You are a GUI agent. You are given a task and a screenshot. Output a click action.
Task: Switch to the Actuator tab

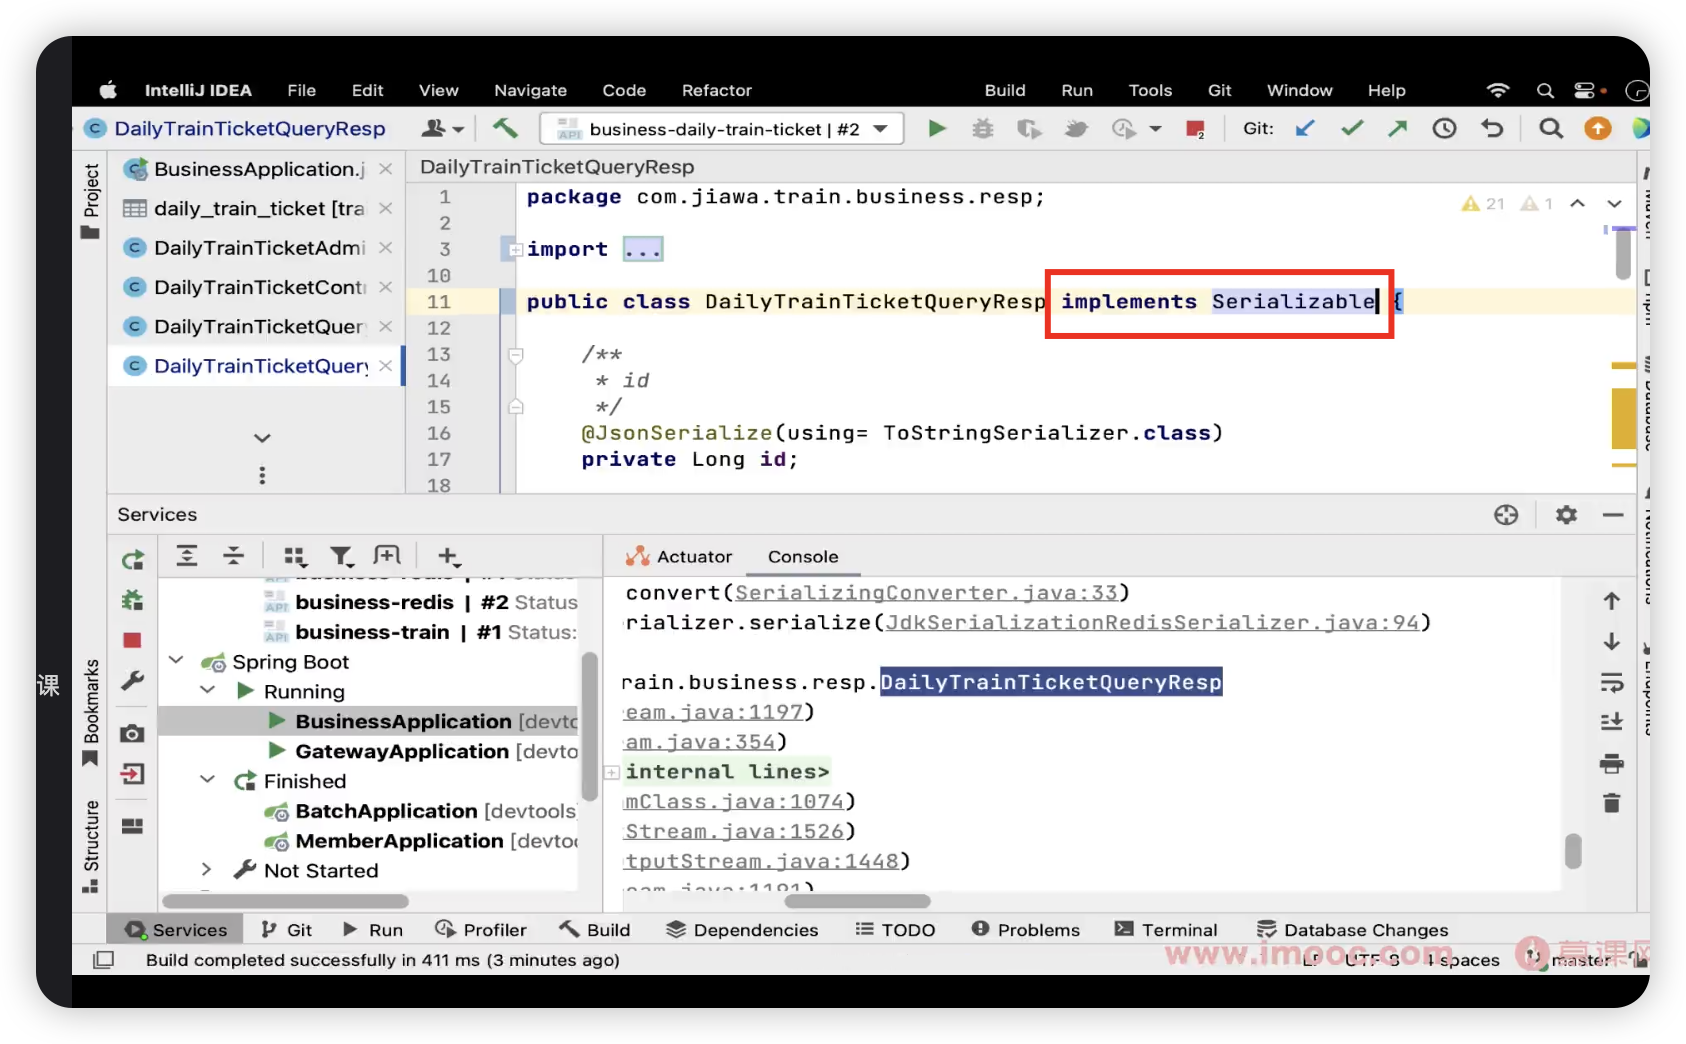coord(679,557)
